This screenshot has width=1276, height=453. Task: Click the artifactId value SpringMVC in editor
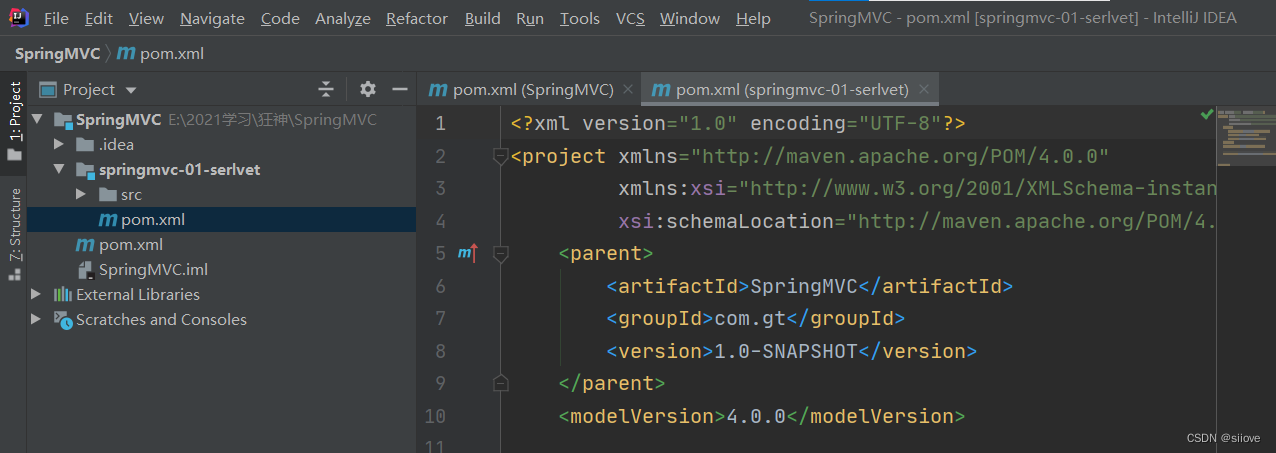click(x=804, y=286)
